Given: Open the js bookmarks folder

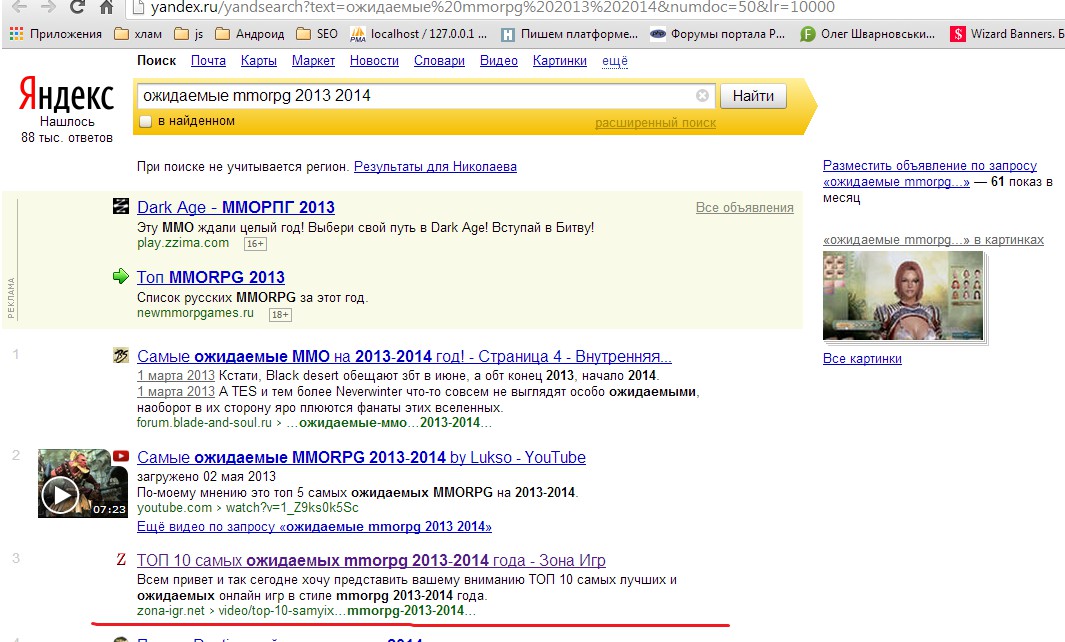Looking at the screenshot, I should 189,33.
